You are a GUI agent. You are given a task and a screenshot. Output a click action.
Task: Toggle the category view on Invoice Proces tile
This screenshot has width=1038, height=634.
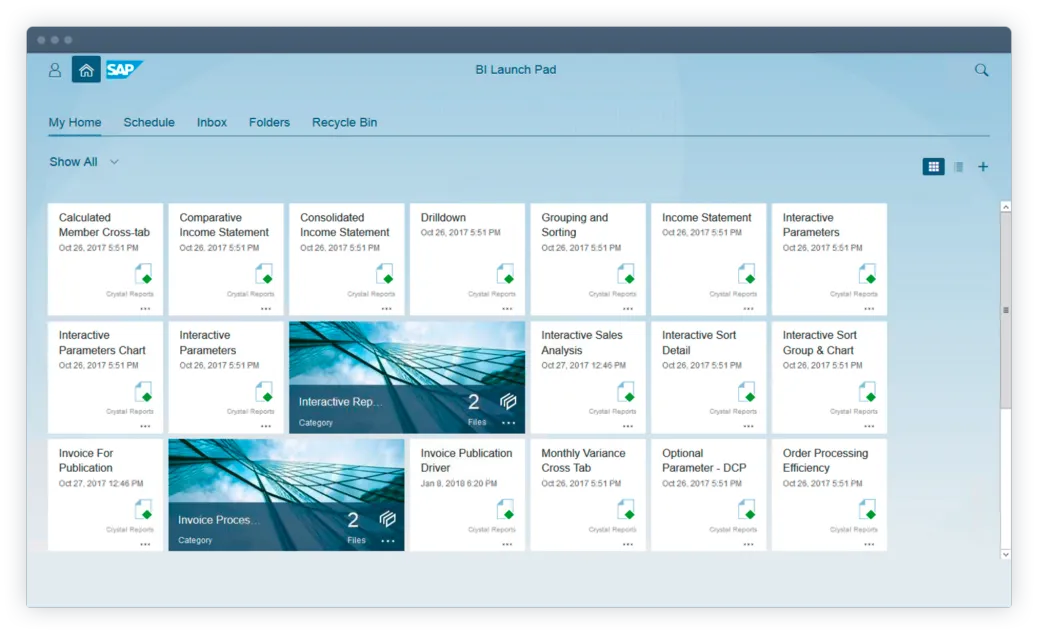click(x=389, y=519)
